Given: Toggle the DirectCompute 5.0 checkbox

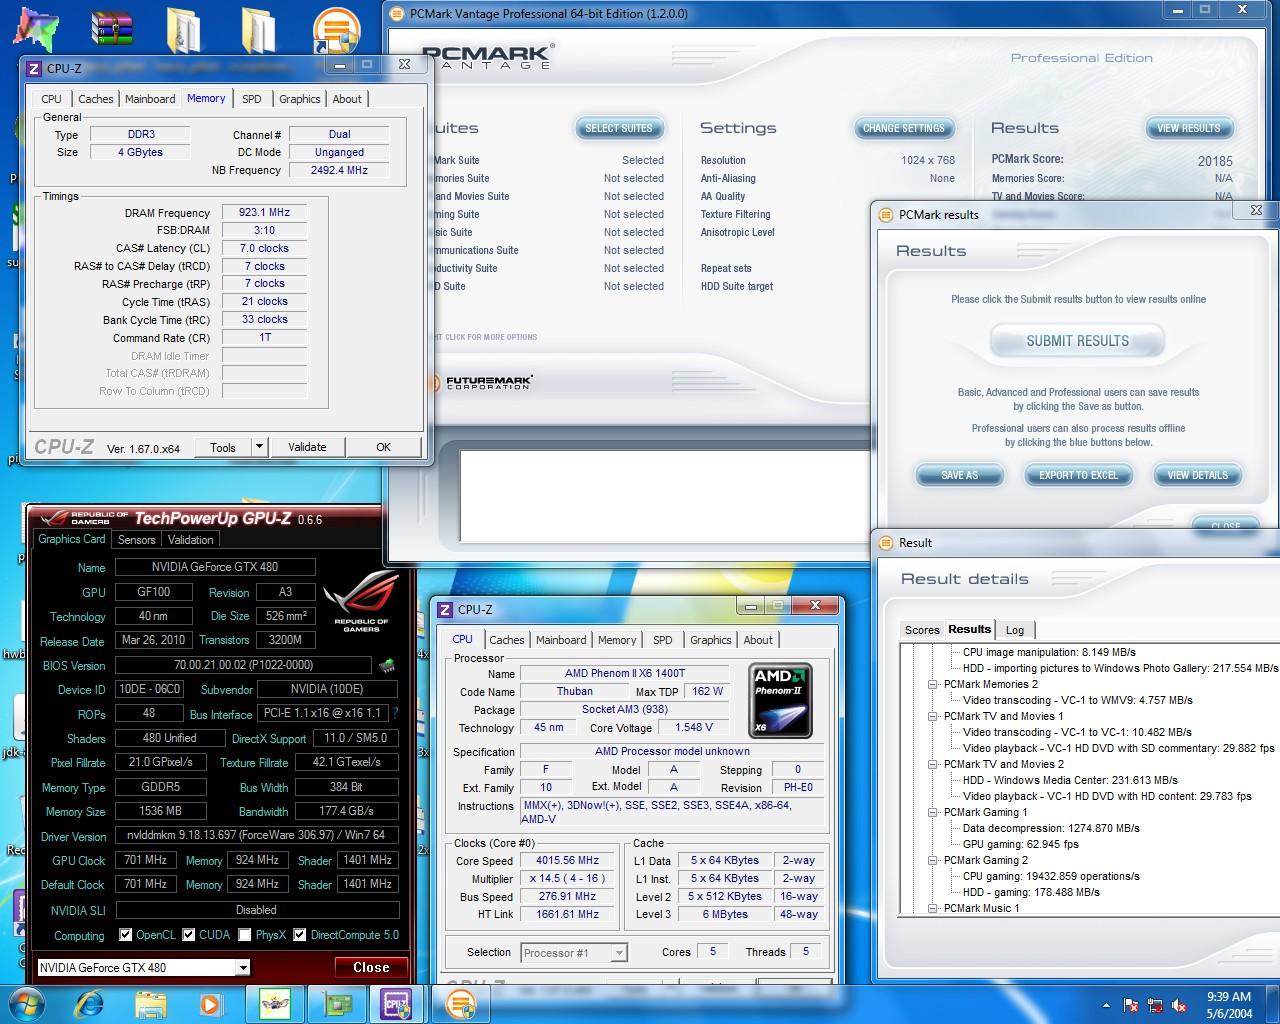Looking at the screenshot, I should [299, 935].
